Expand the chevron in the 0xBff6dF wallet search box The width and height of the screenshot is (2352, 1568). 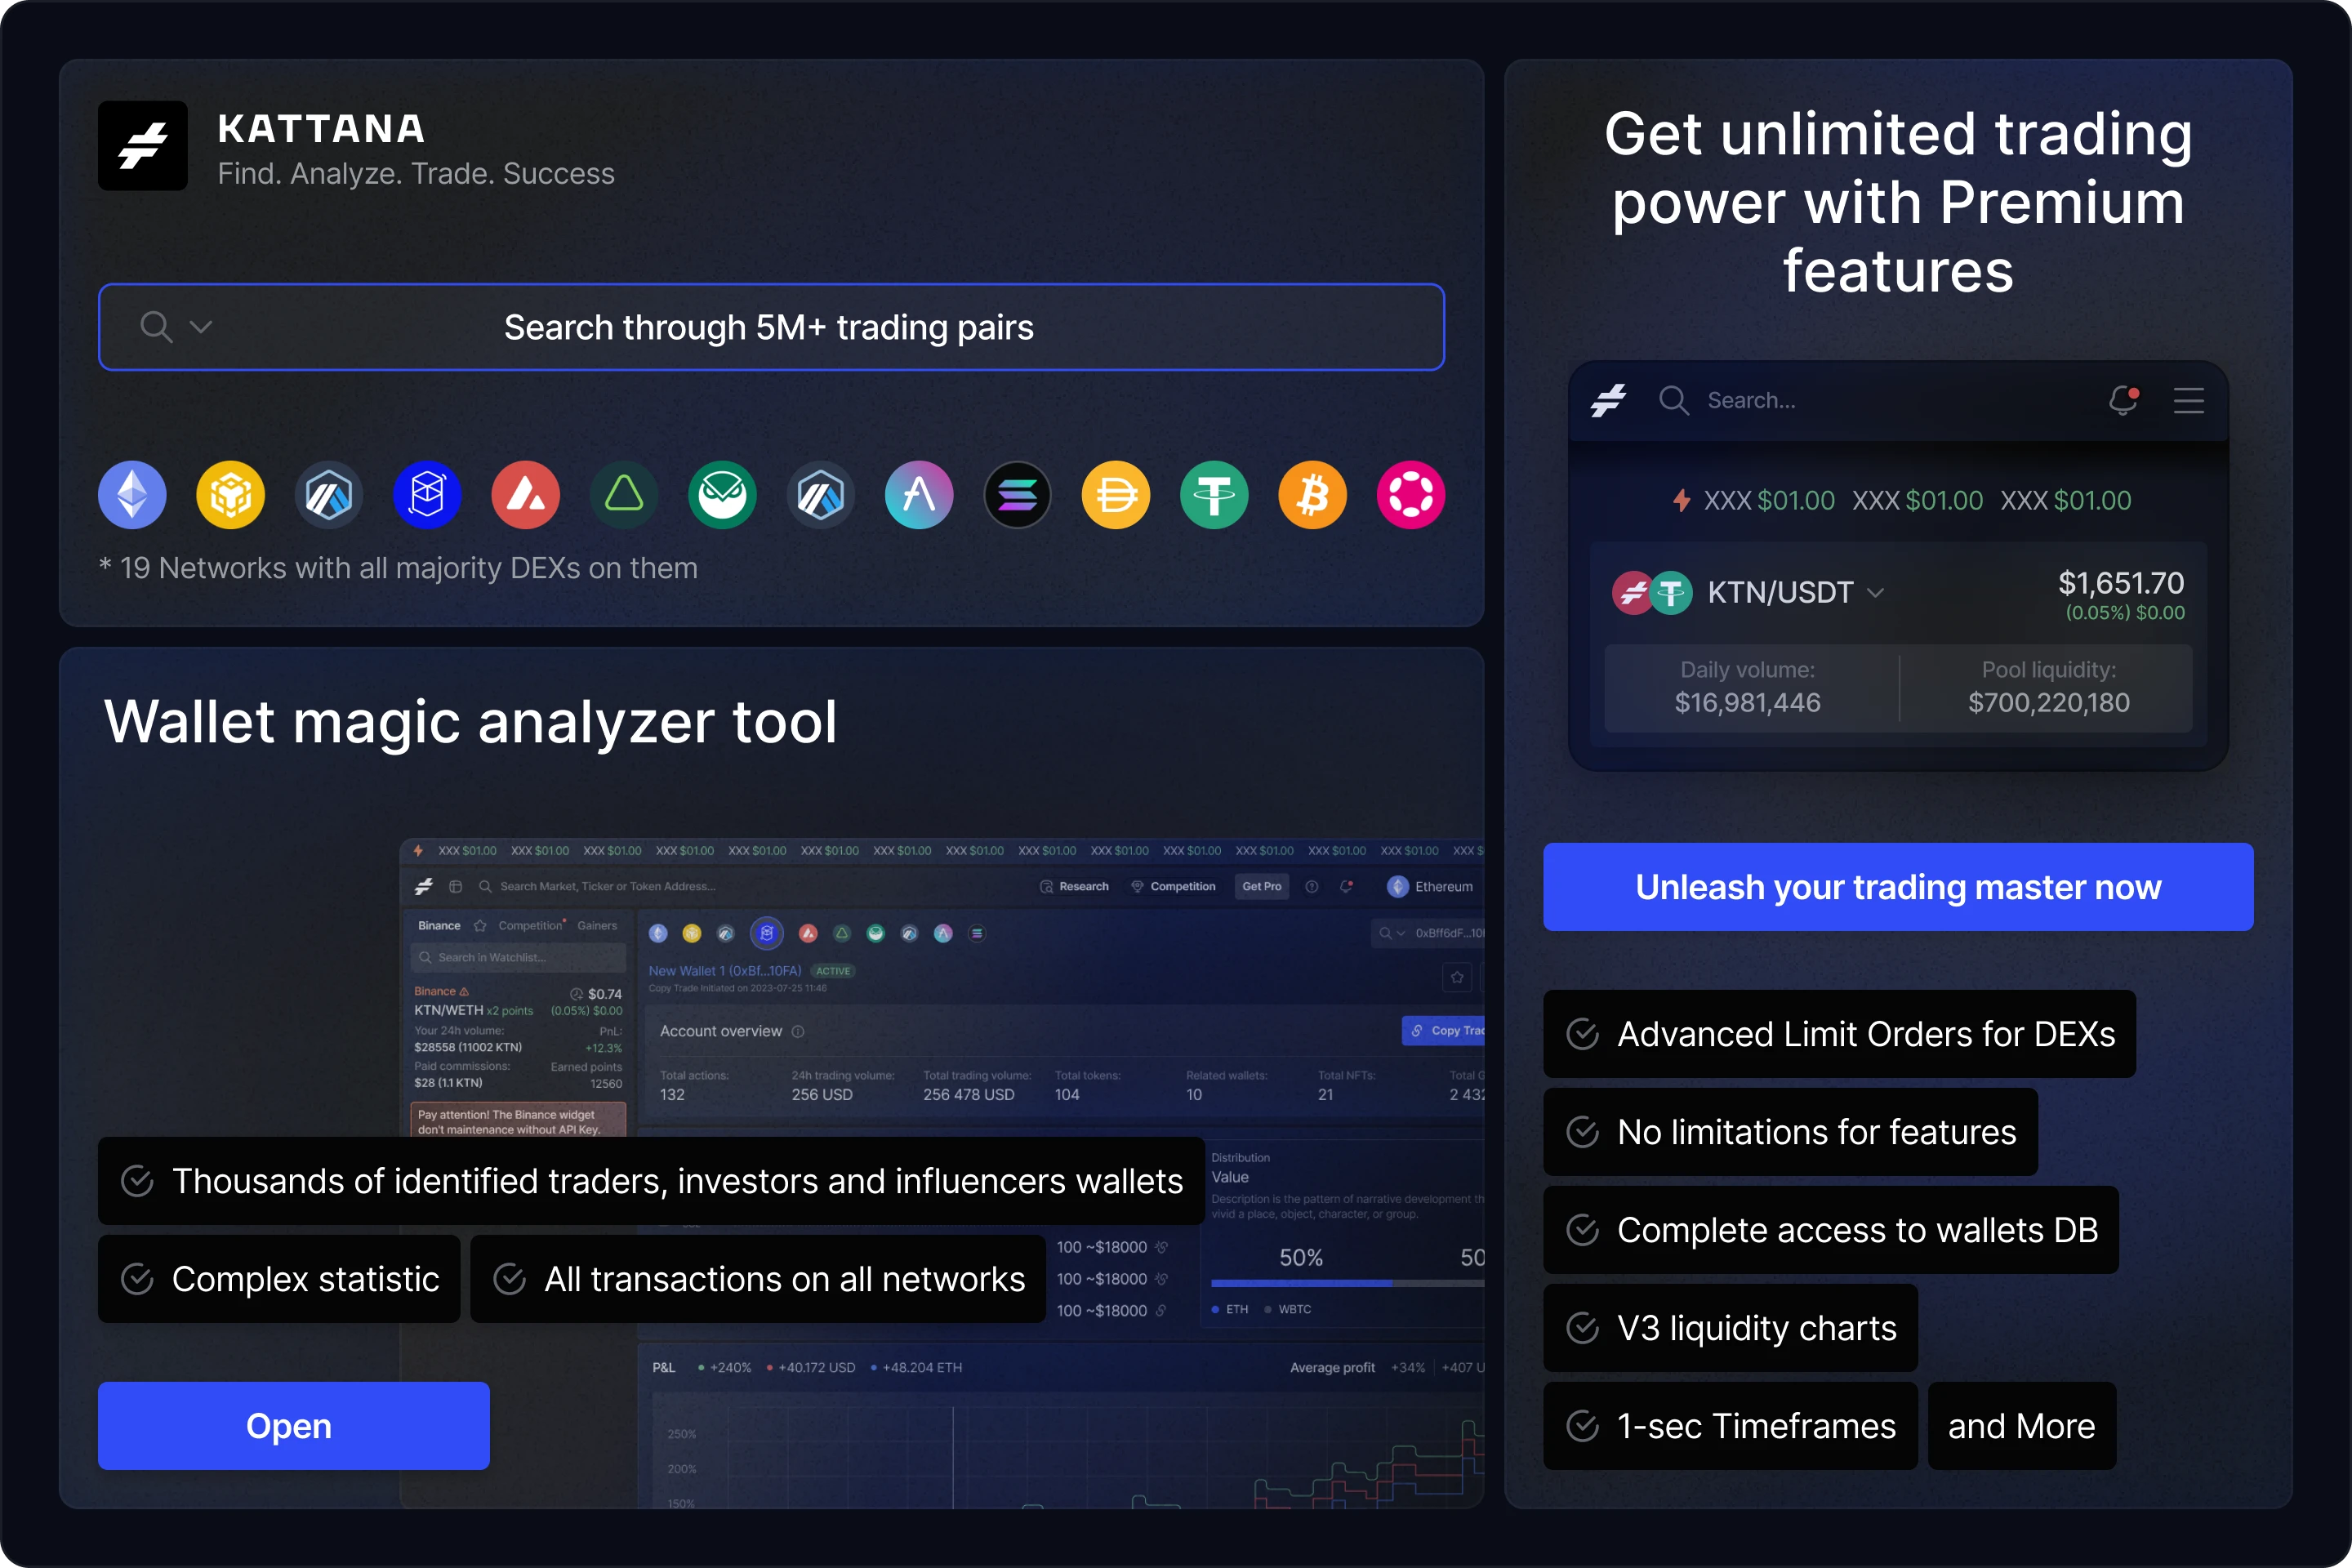tap(1401, 933)
